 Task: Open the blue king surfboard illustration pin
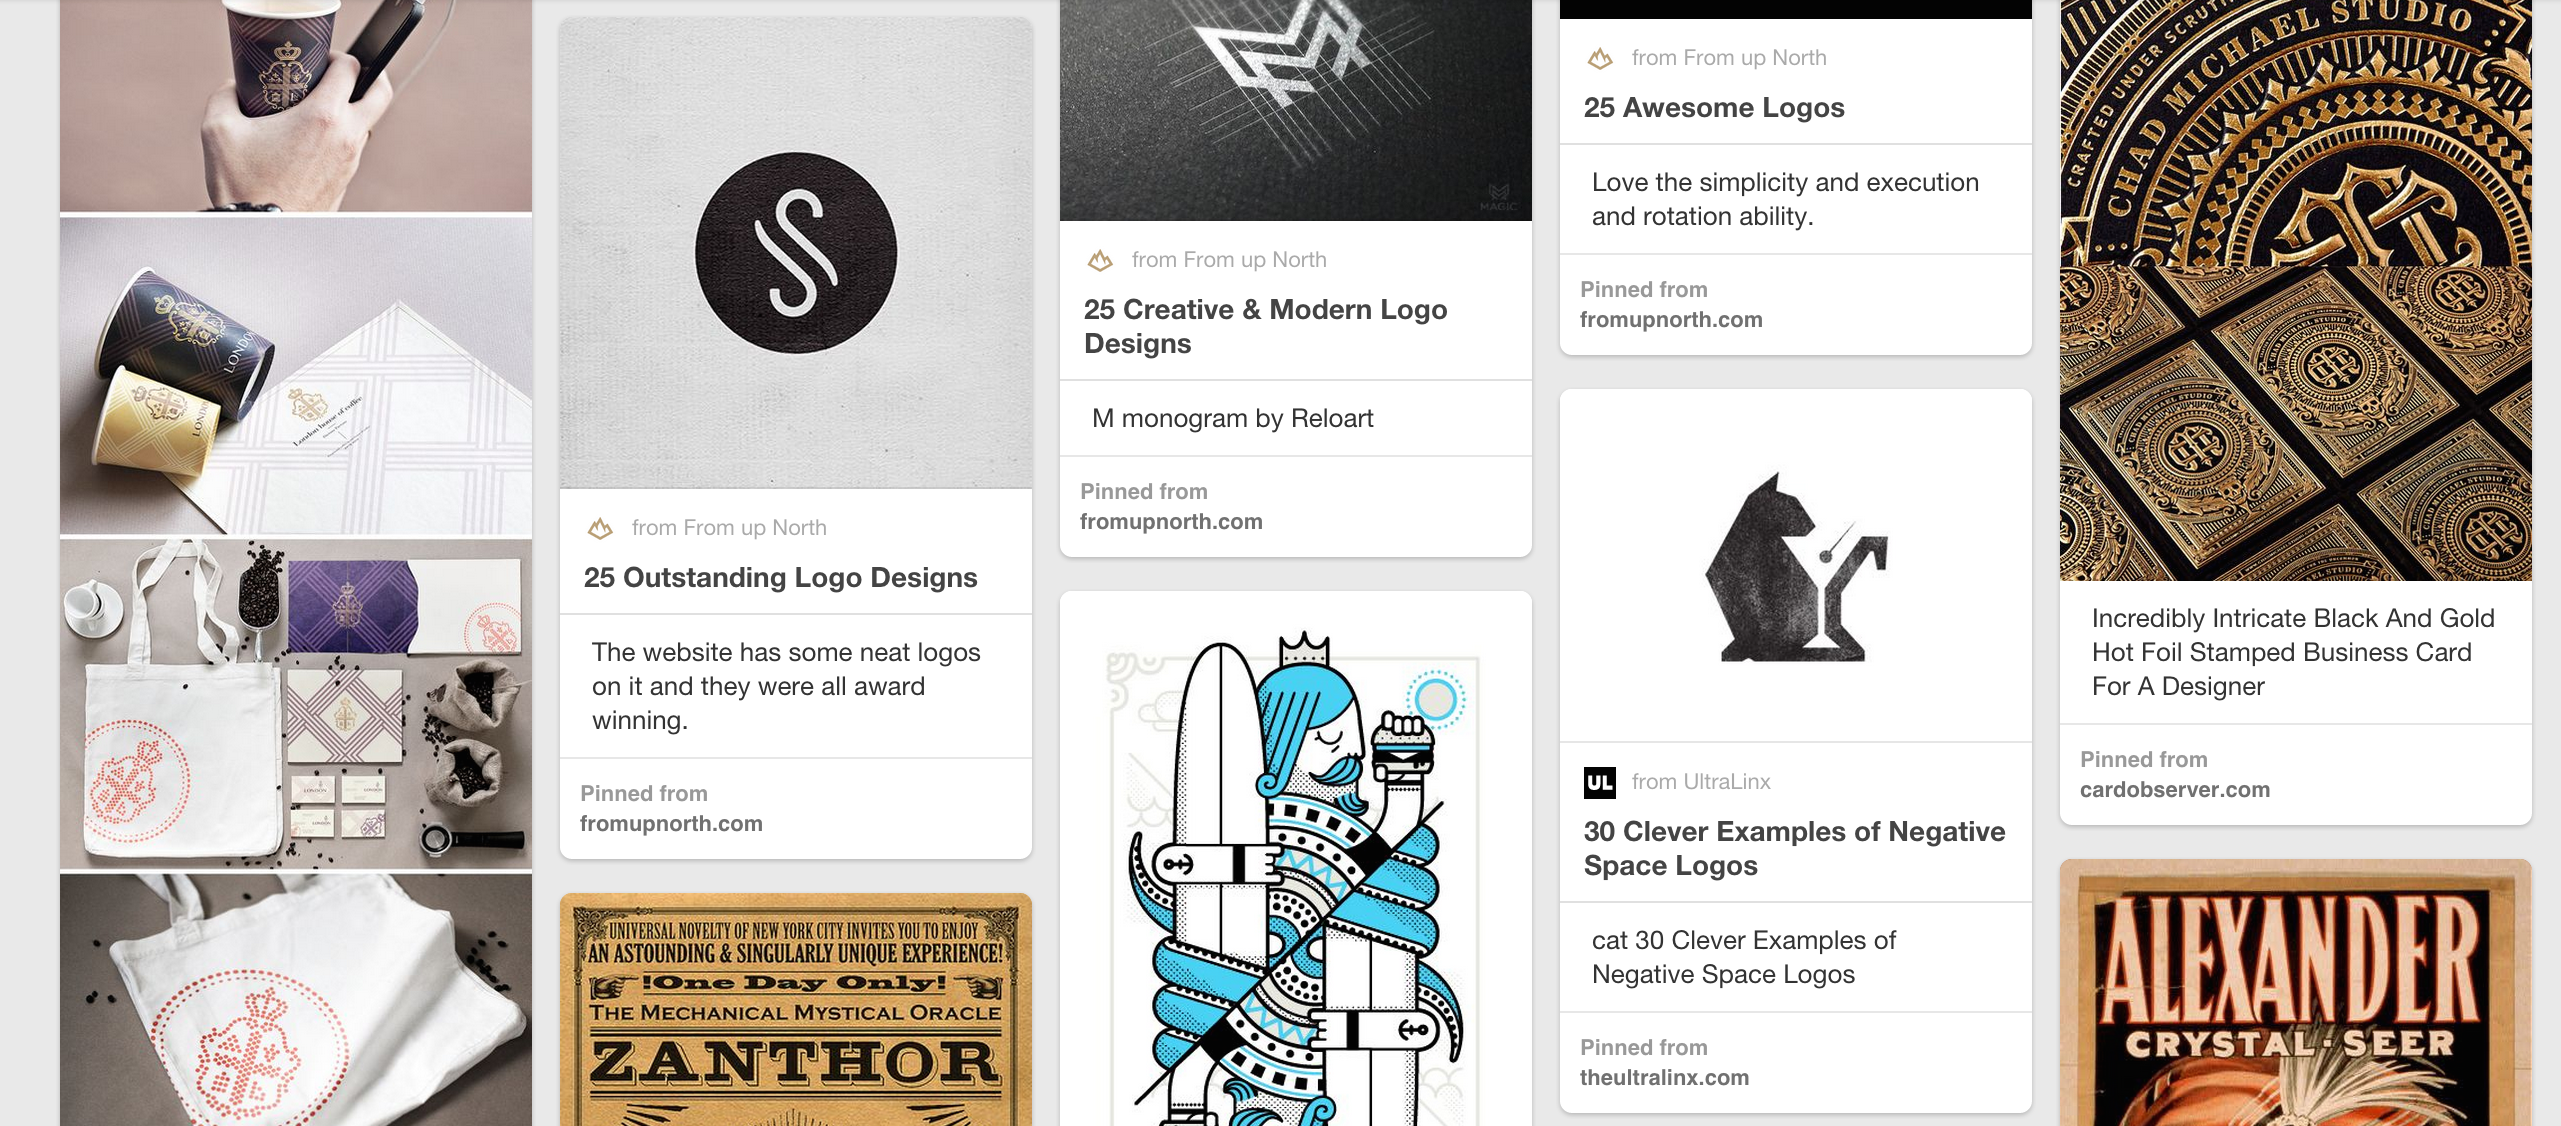click(x=1296, y=860)
